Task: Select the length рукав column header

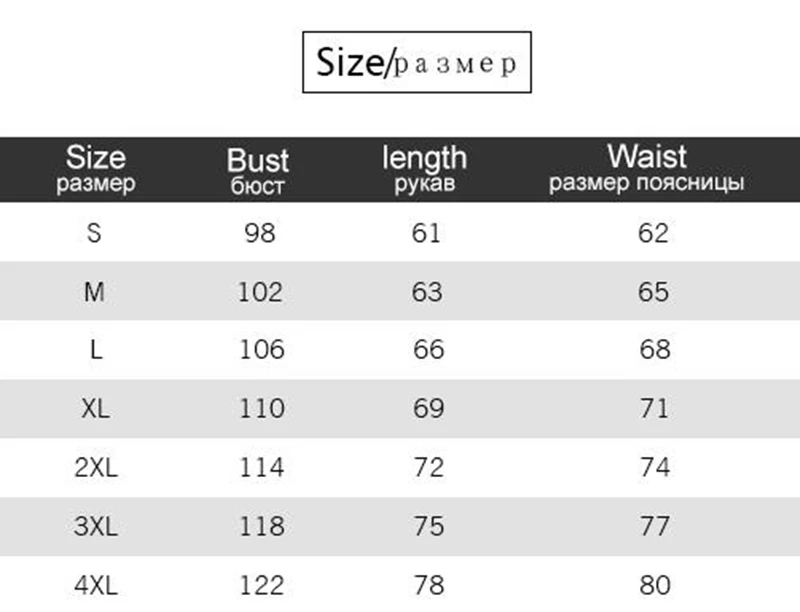Action: (x=424, y=169)
